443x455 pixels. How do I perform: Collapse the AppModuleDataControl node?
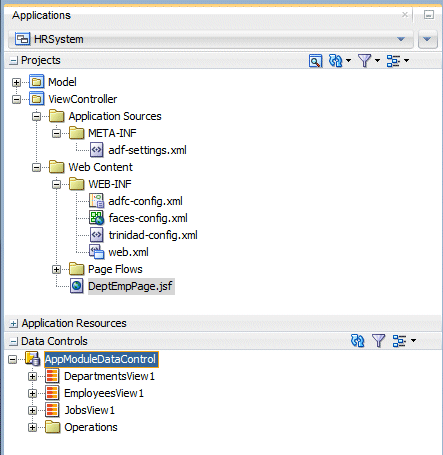(12, 360)
